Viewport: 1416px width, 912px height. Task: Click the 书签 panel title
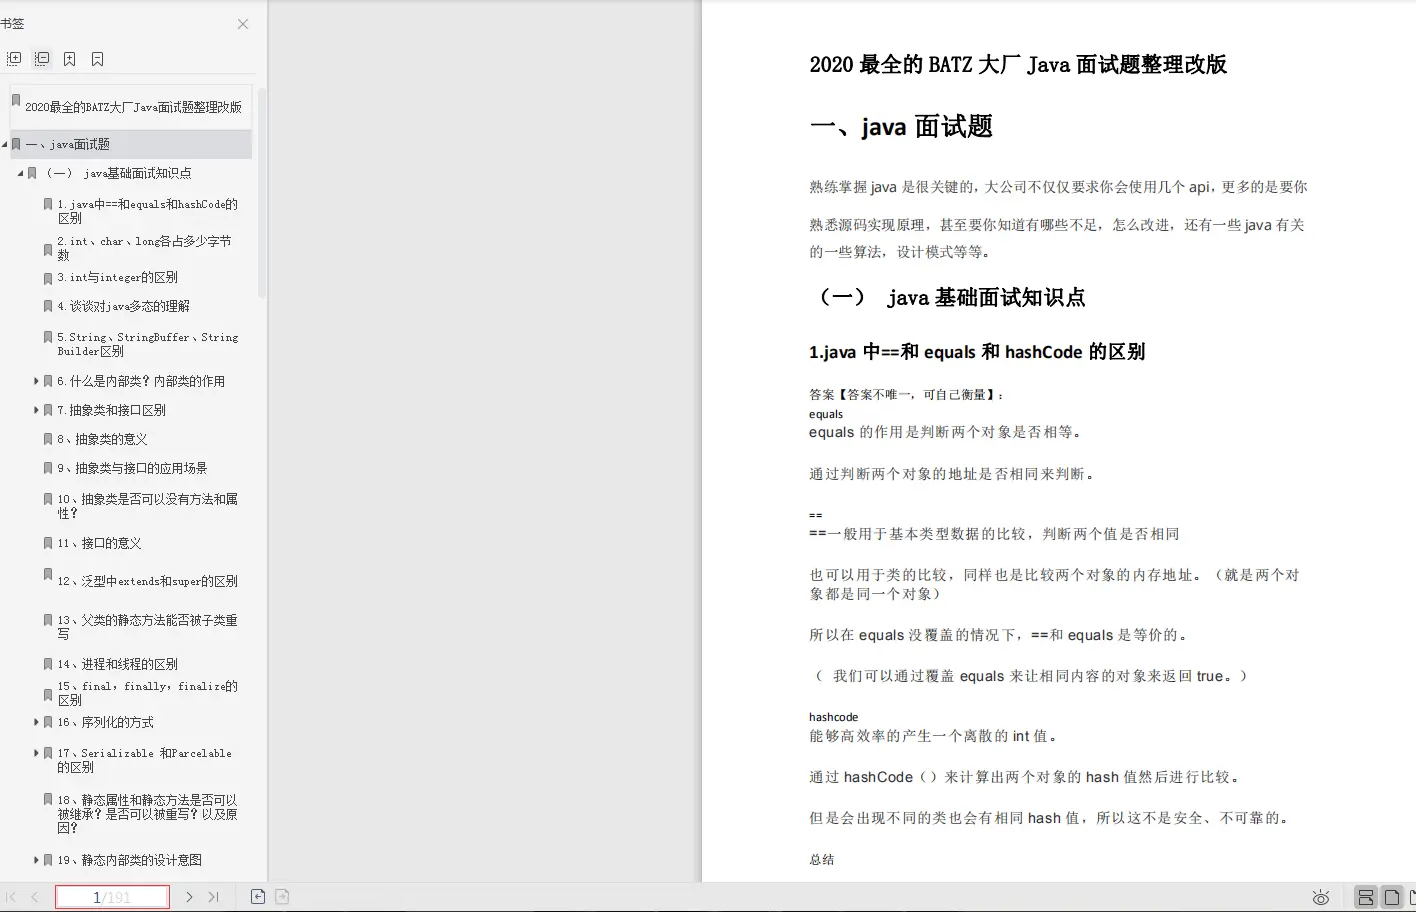tap(12, 23)
